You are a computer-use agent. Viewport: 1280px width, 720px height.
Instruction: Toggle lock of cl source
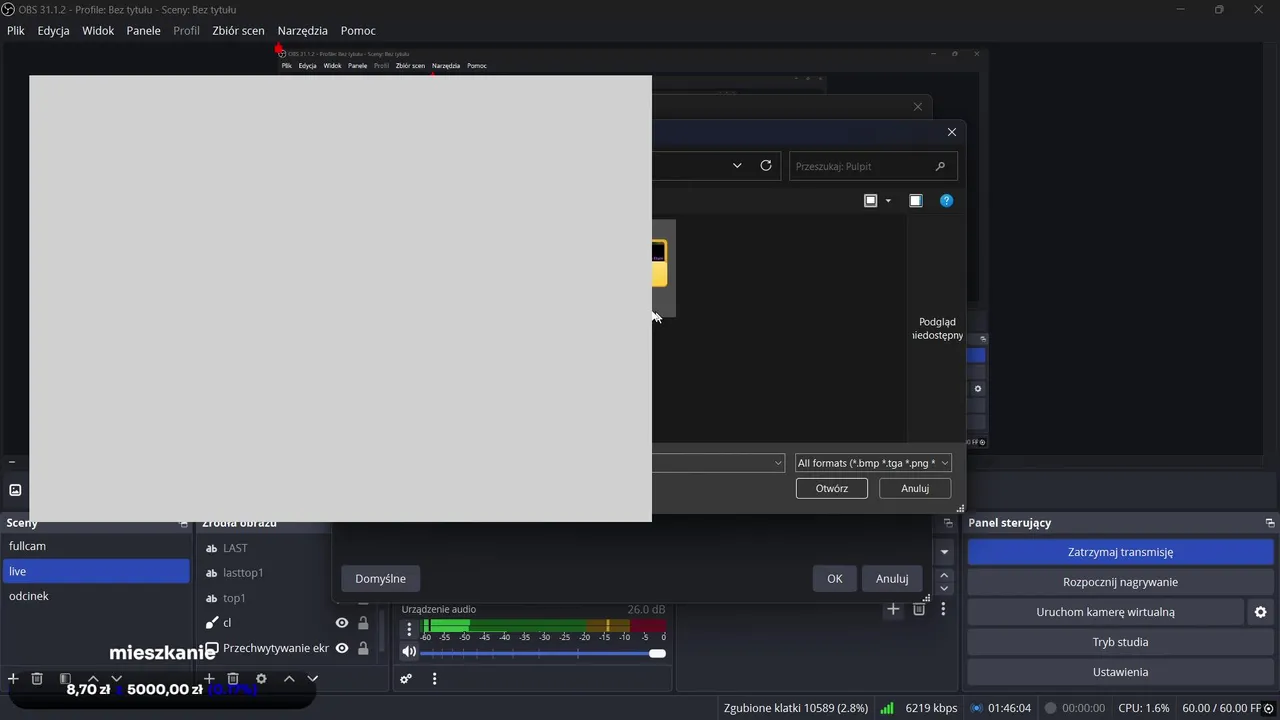[x=363, y=623]
